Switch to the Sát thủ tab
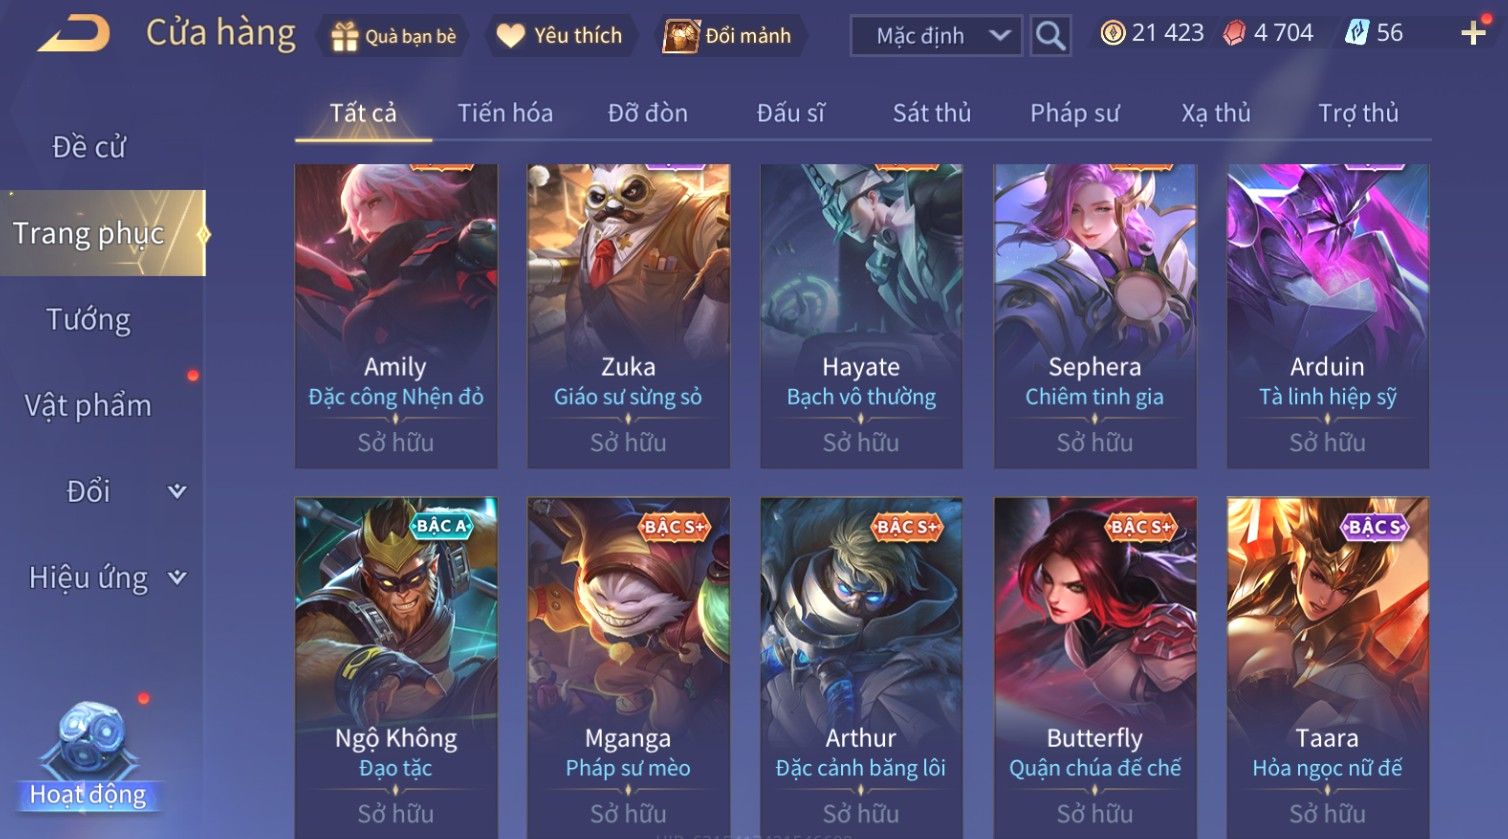This screenshot has height=839, width=1508. coord(932,113)
